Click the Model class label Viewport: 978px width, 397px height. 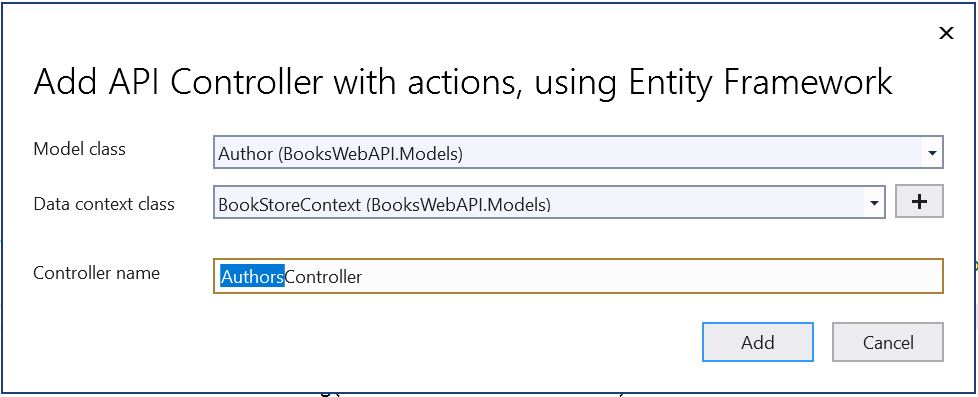pos(79,149)
